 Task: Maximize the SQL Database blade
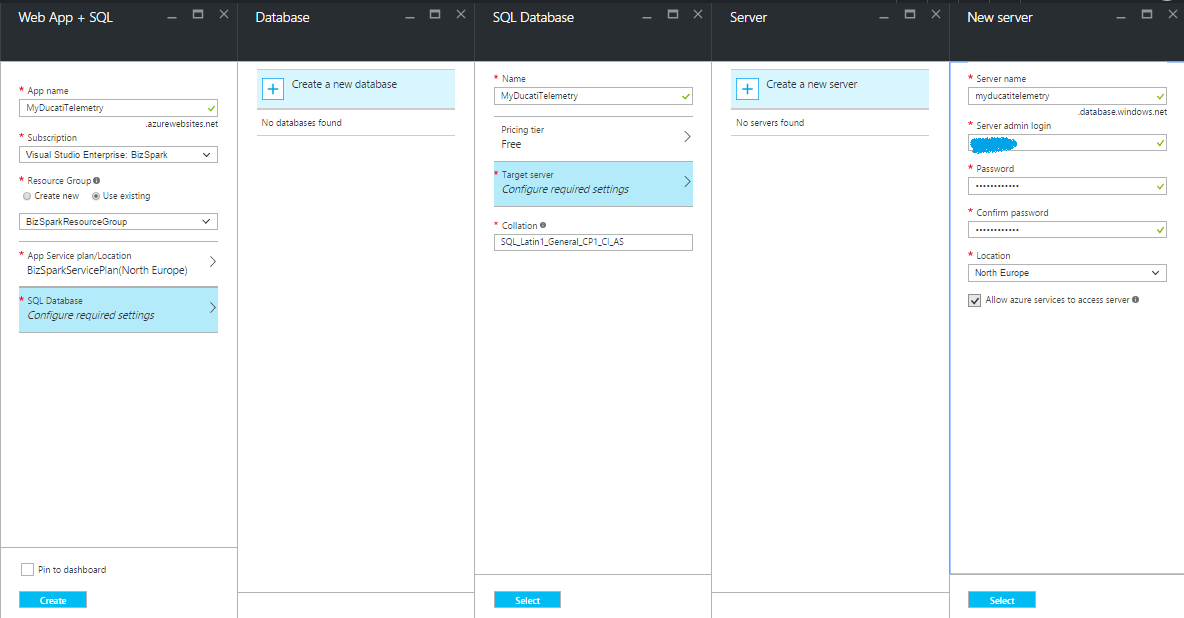coord(672,14)
